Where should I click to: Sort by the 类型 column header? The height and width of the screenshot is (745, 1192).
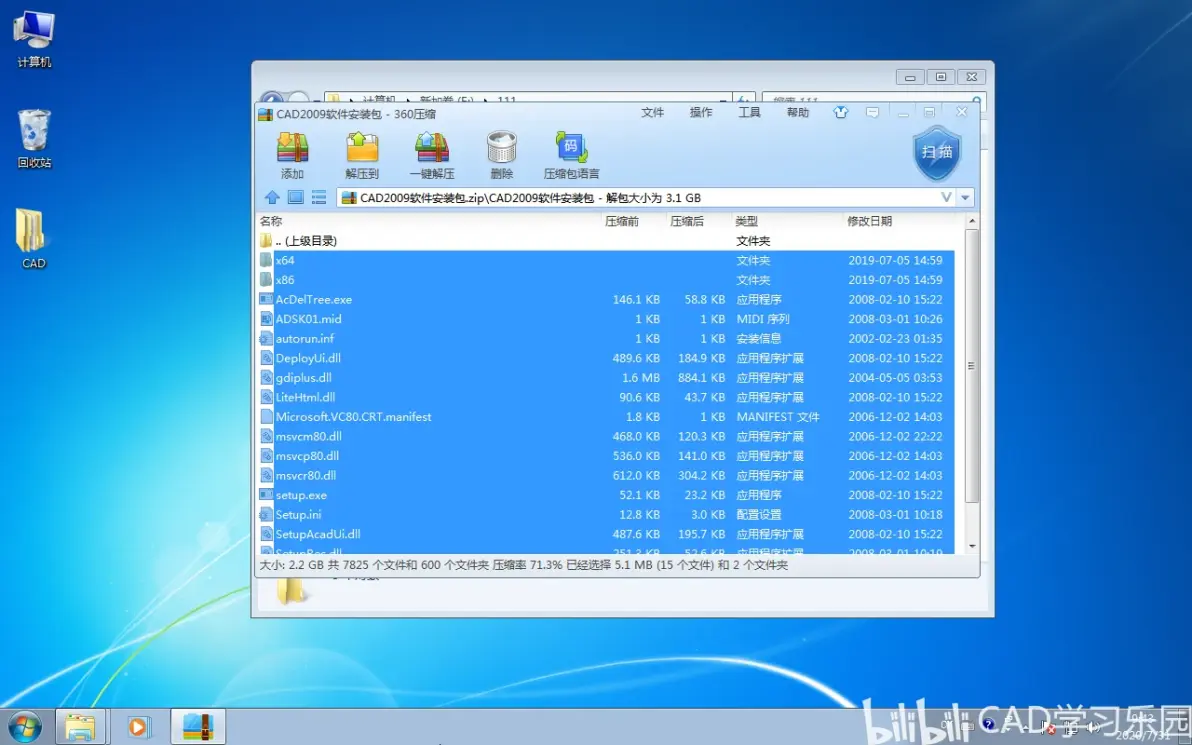(747, 221)
